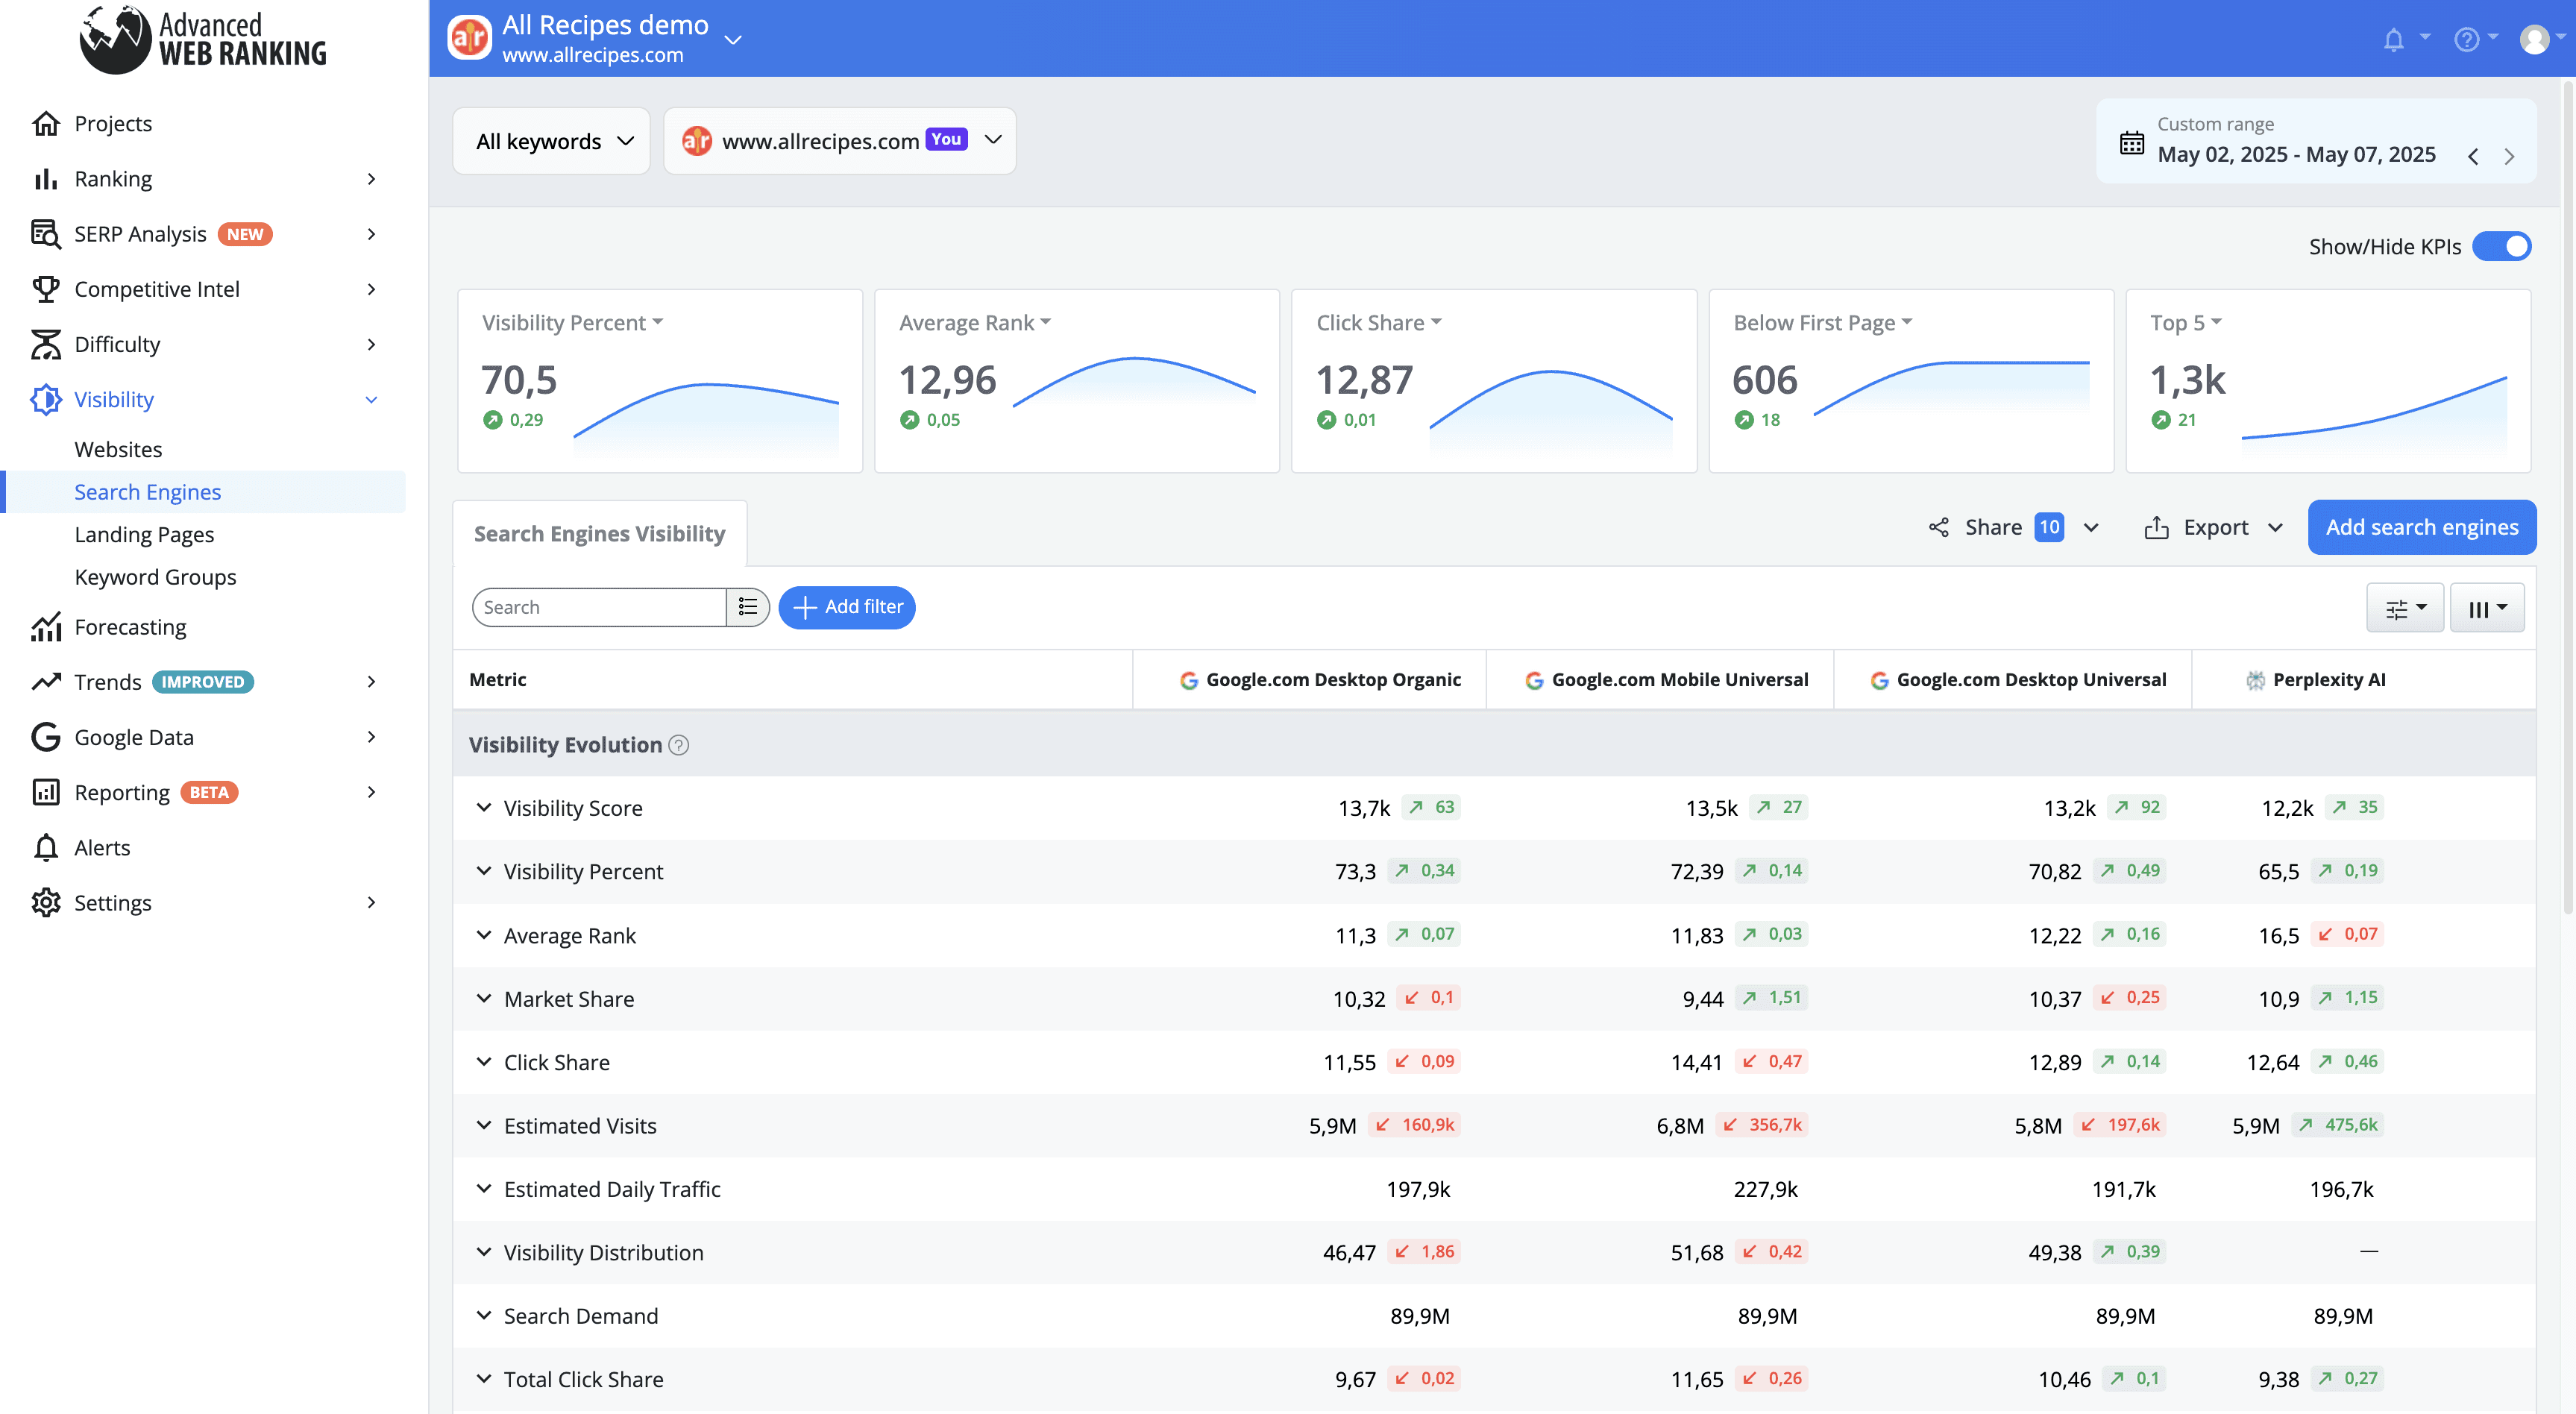Open the user account avatar menu
This screenshot has width=2576, height=1414.
point(2534,39)
